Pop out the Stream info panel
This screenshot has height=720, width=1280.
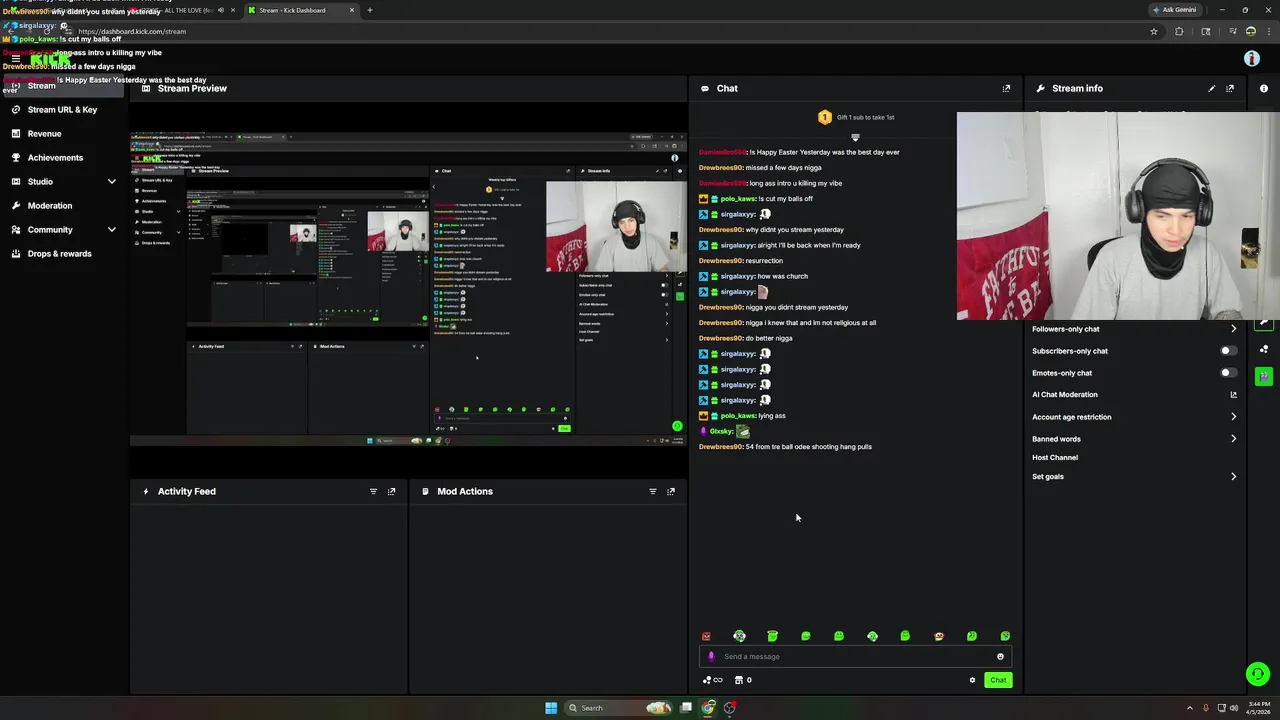(1230, 88)
